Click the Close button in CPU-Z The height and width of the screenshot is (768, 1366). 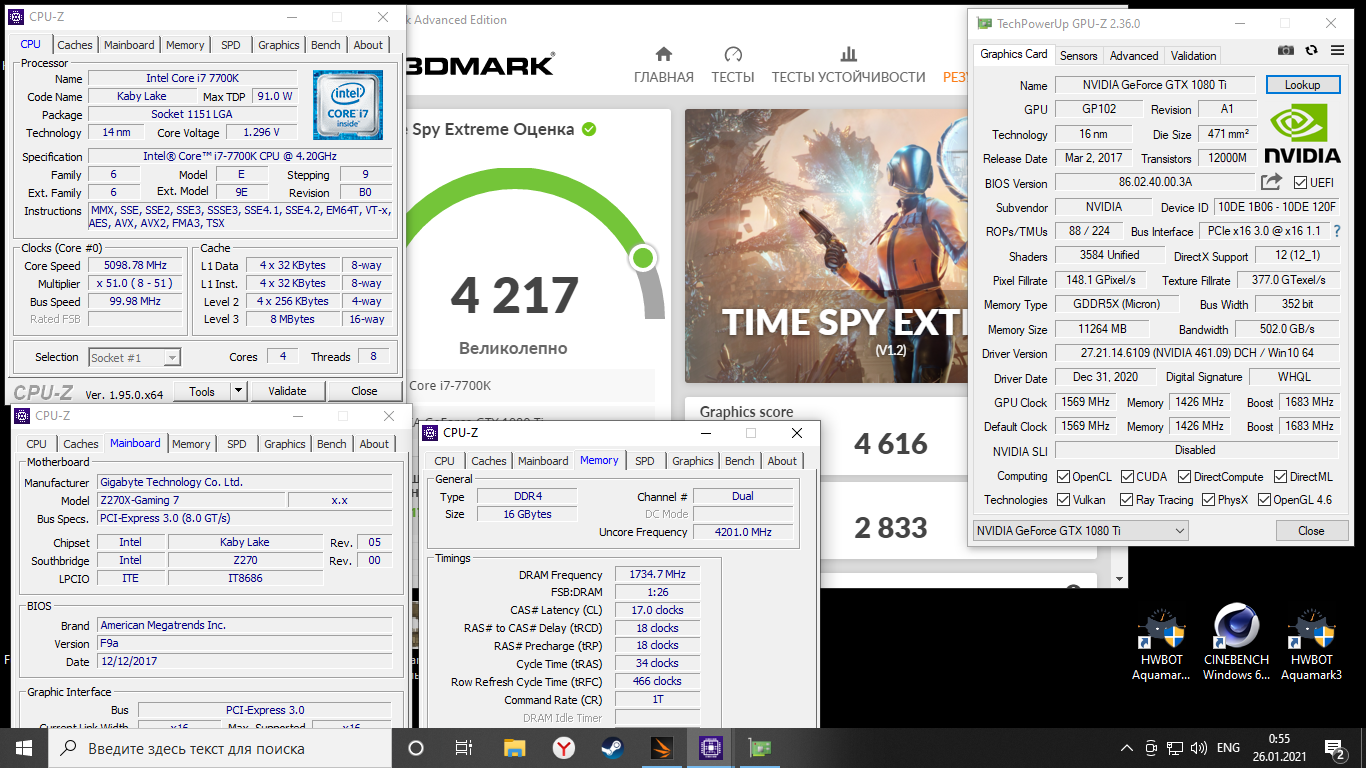(x=364, y=391)
